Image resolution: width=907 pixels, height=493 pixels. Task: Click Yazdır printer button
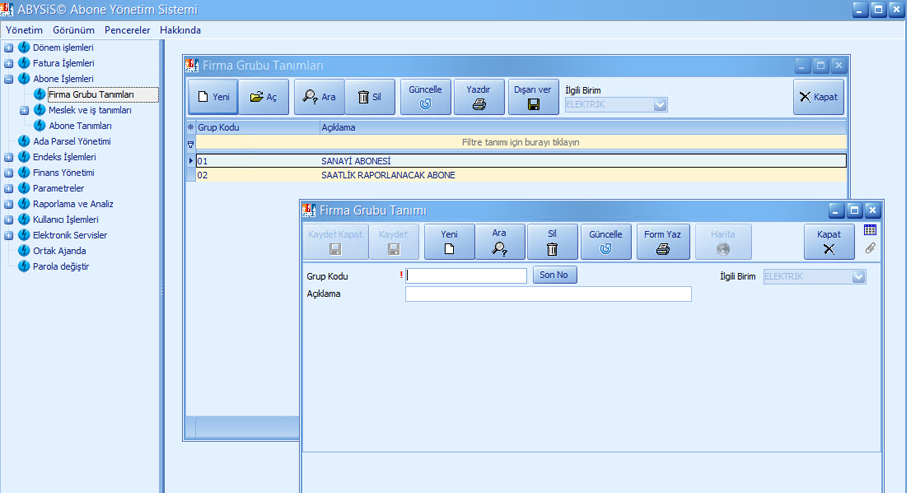tap(479, 97)
